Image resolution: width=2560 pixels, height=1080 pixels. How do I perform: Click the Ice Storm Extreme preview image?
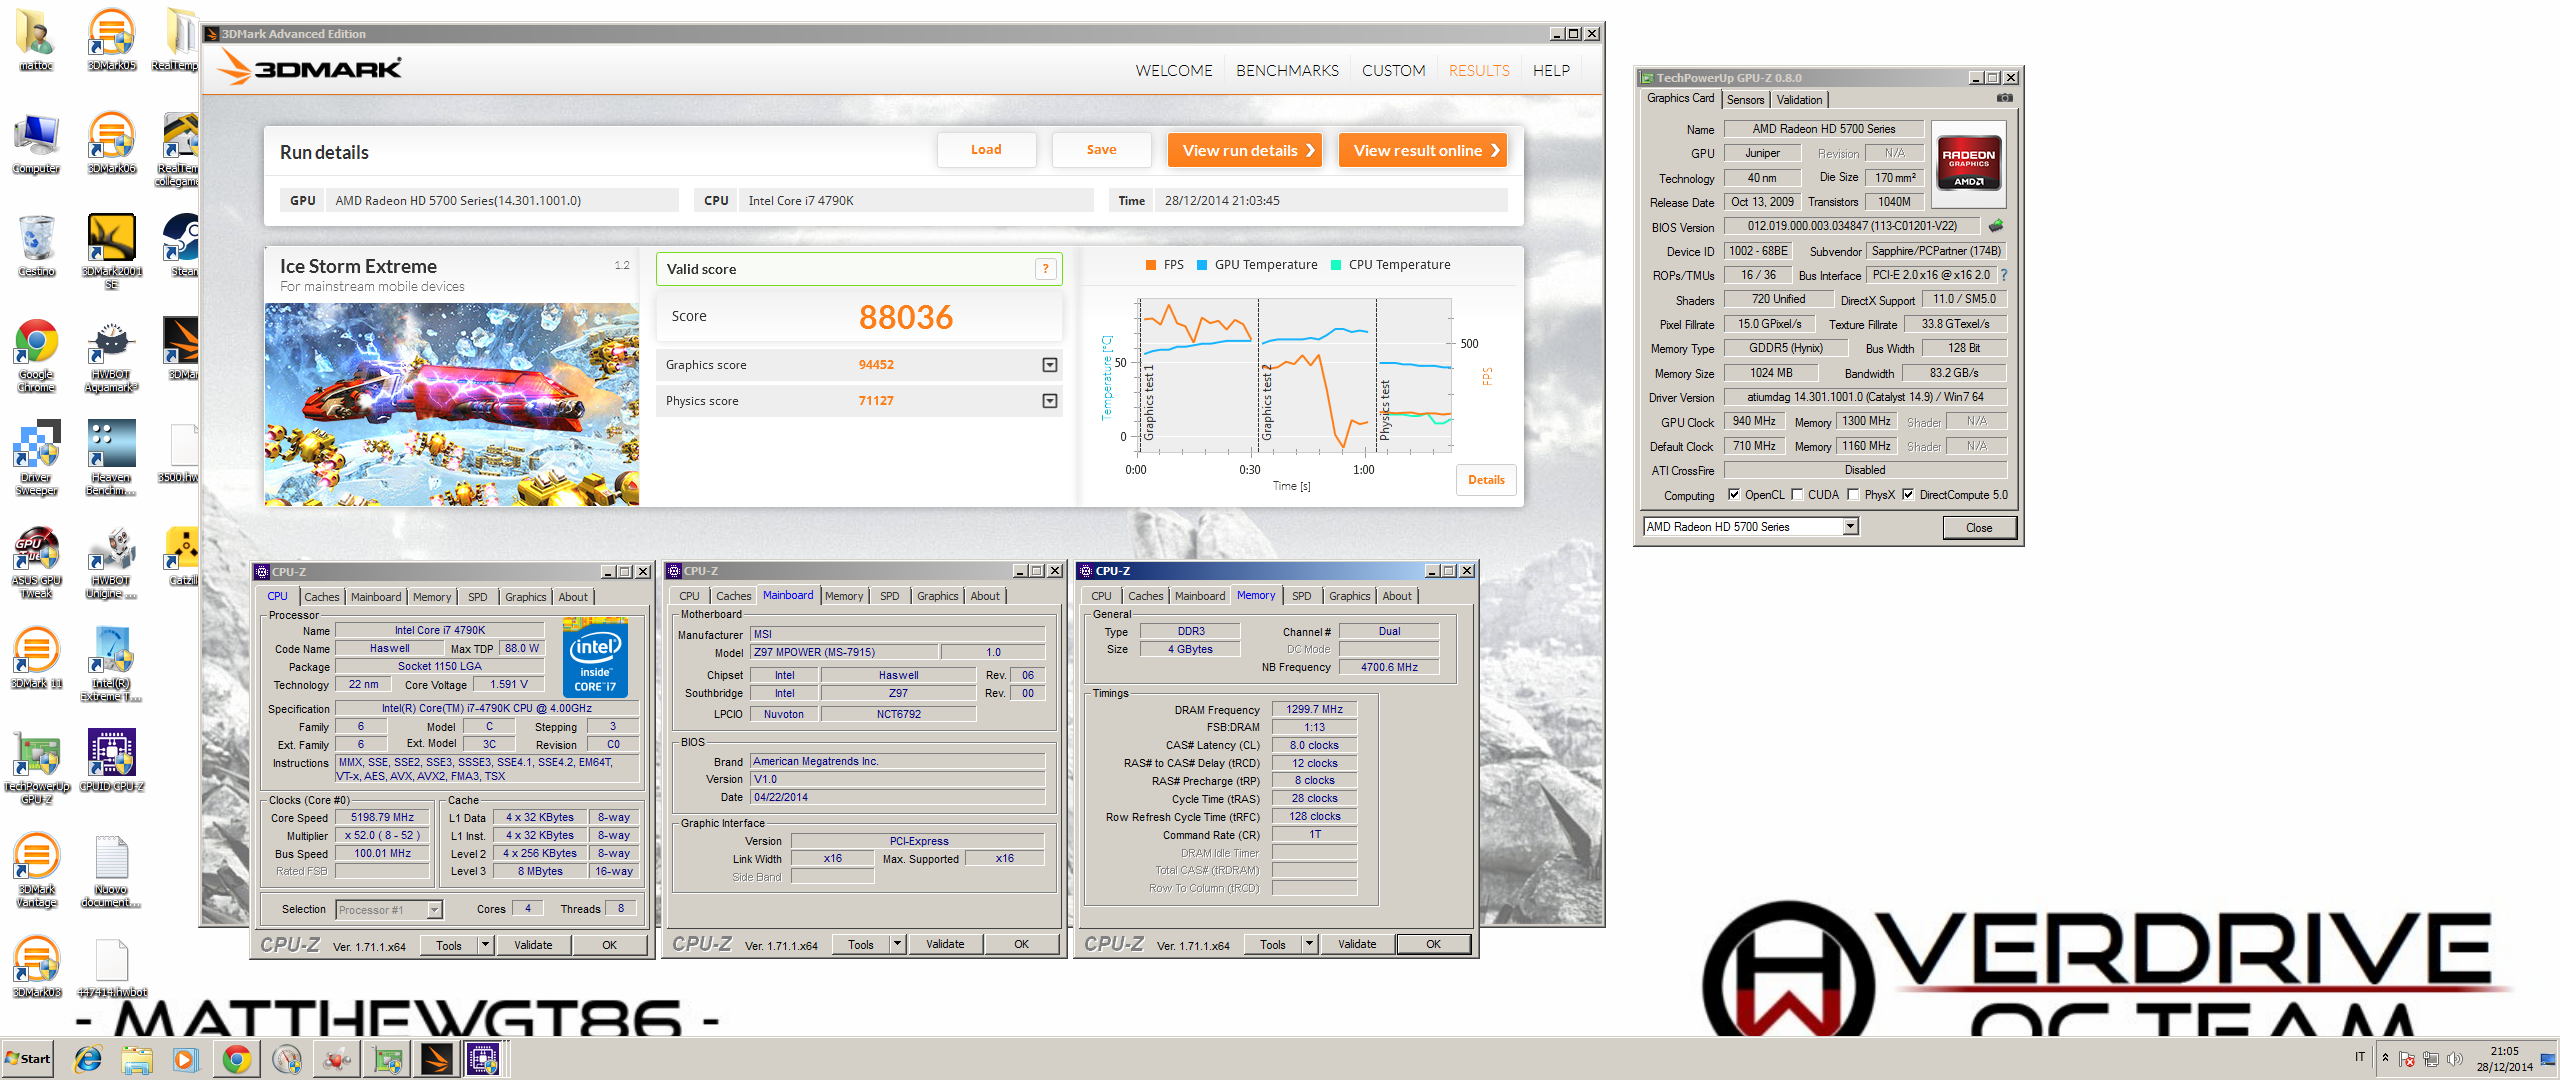click(452, 404)
